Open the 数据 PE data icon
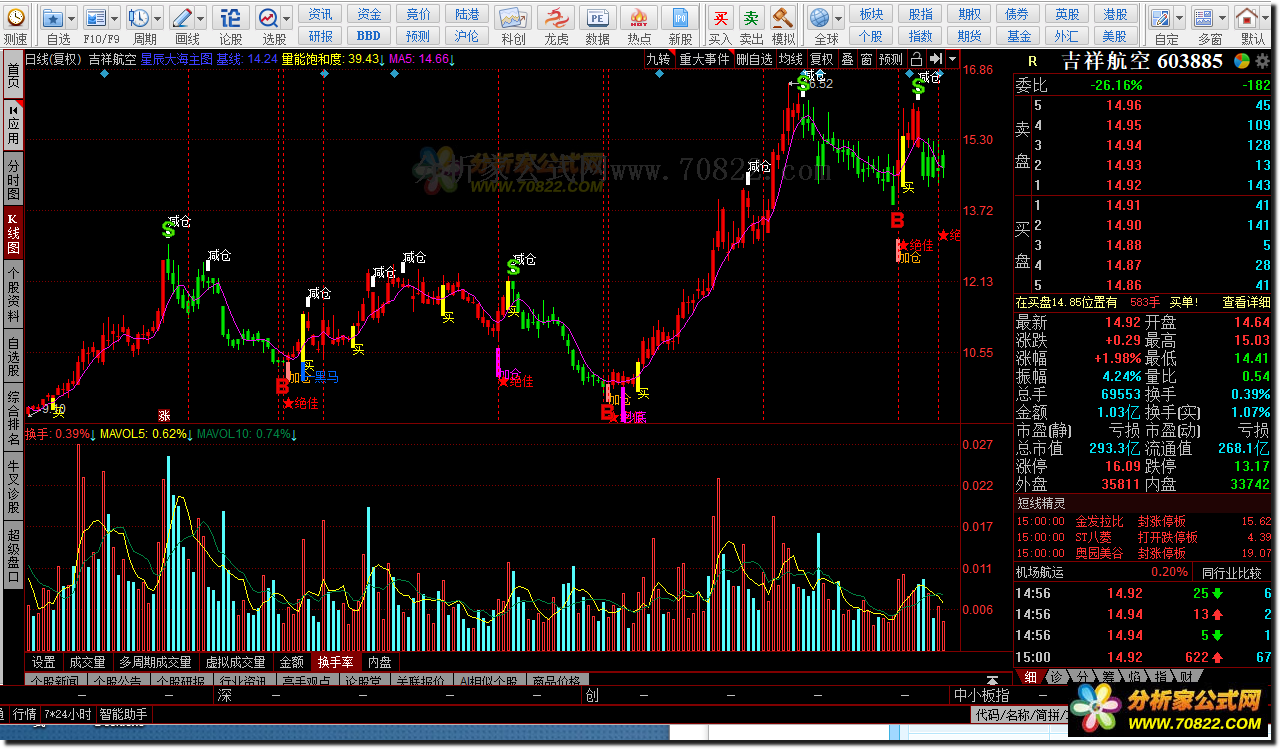The width and height of the screenshot is (1281, 749). [598, 18]
